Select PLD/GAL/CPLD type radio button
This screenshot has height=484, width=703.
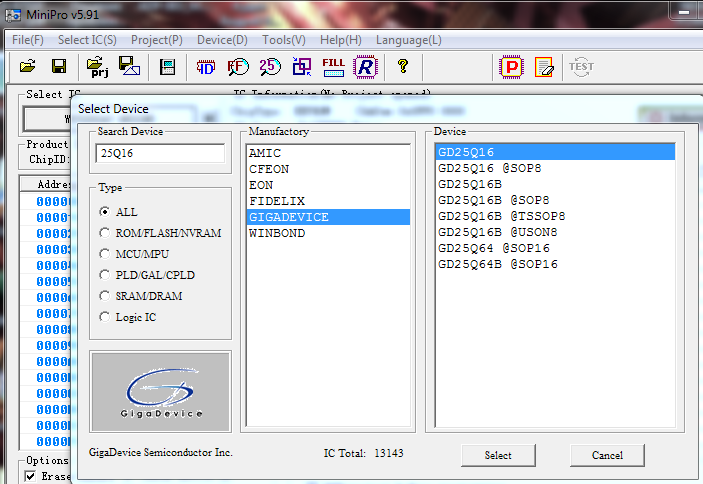pos(104,275)
